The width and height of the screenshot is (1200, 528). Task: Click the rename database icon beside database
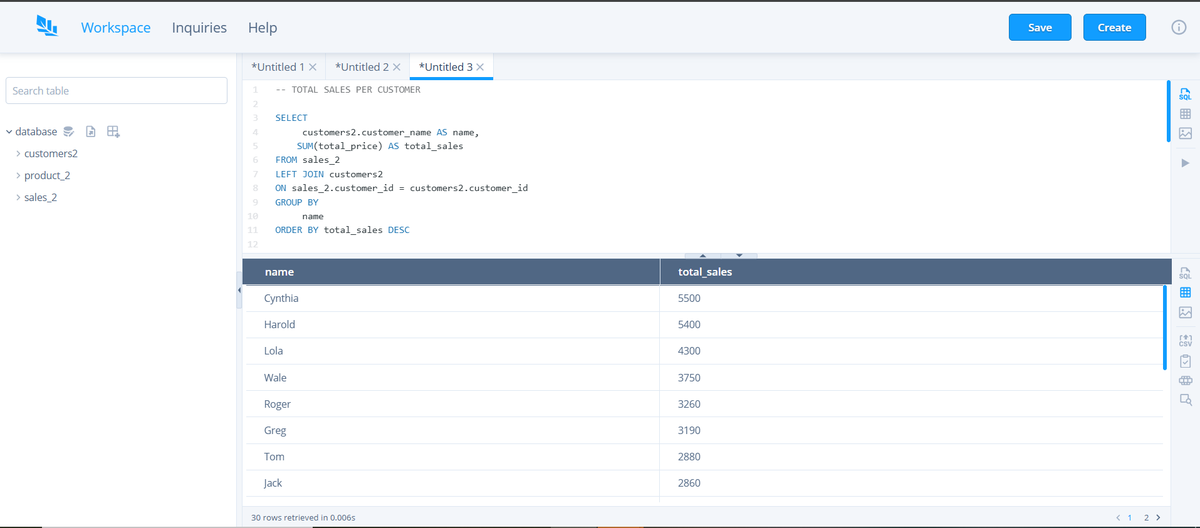(70, 132)
